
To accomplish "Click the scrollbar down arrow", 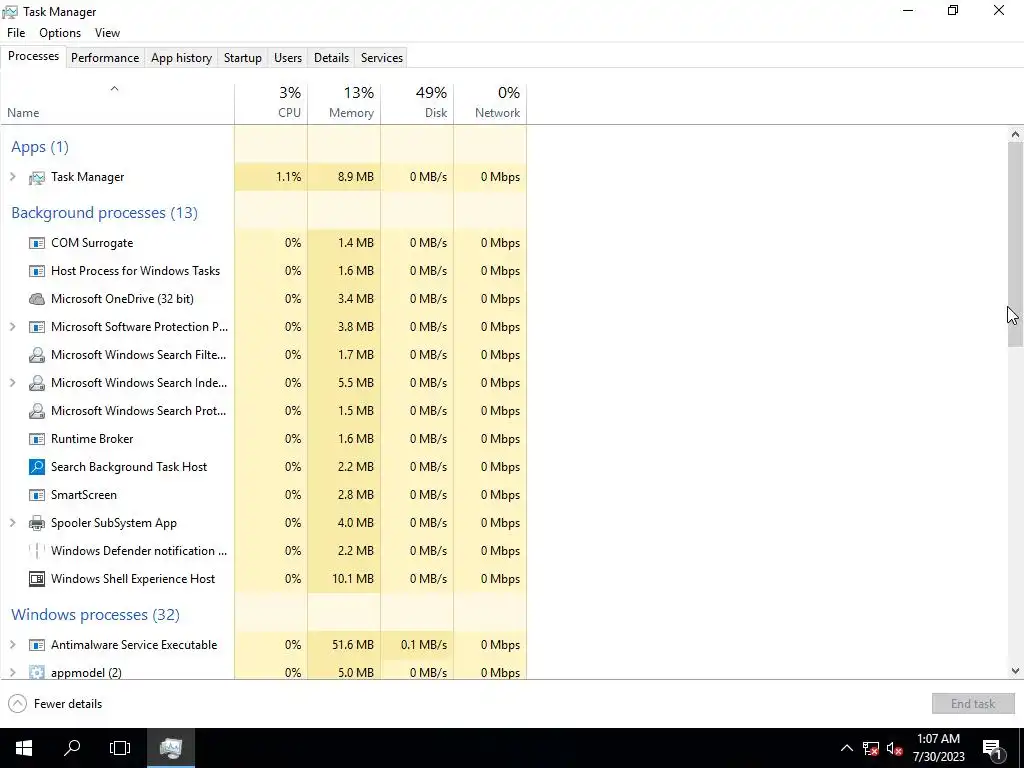I will tap(1015, 671).
